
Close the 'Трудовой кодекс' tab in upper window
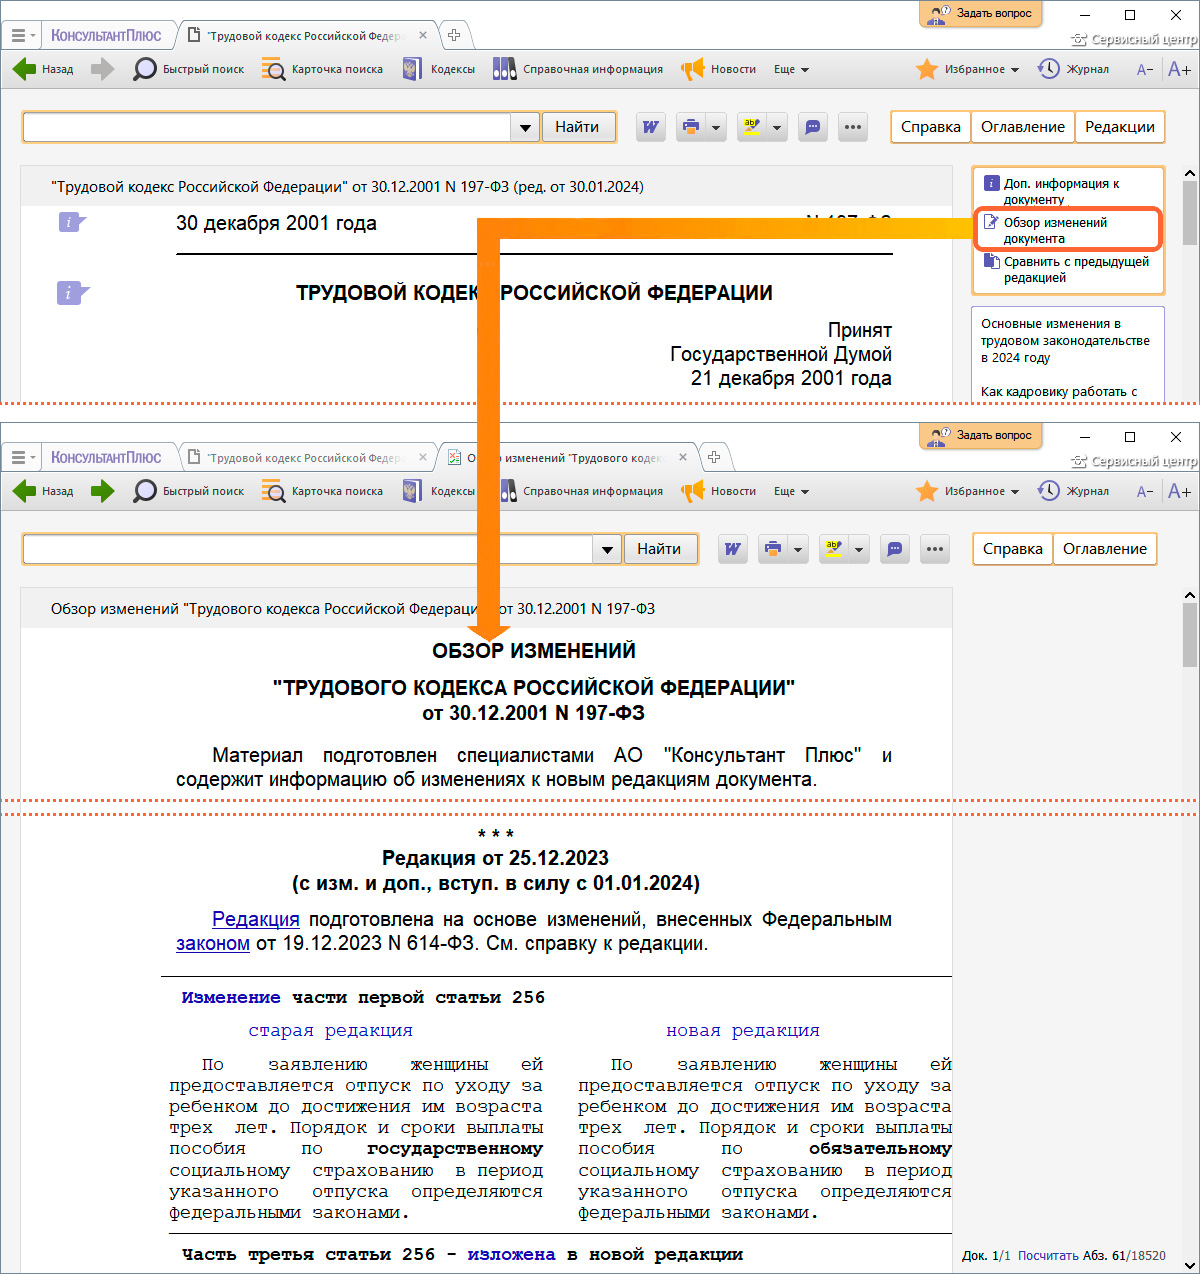pos(423,35)
